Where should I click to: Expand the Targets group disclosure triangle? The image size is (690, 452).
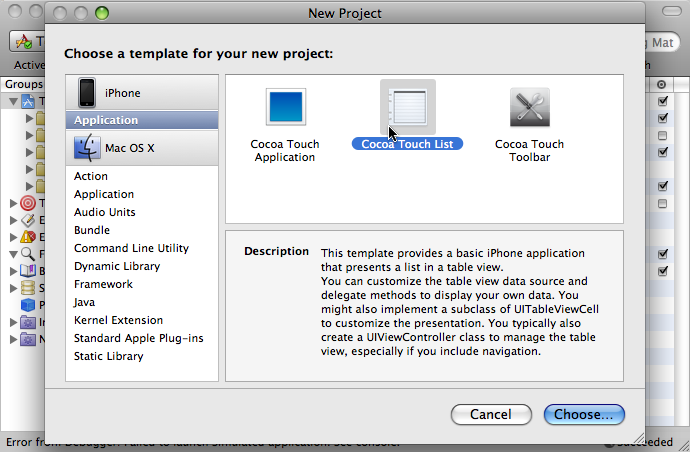point(13,203)
